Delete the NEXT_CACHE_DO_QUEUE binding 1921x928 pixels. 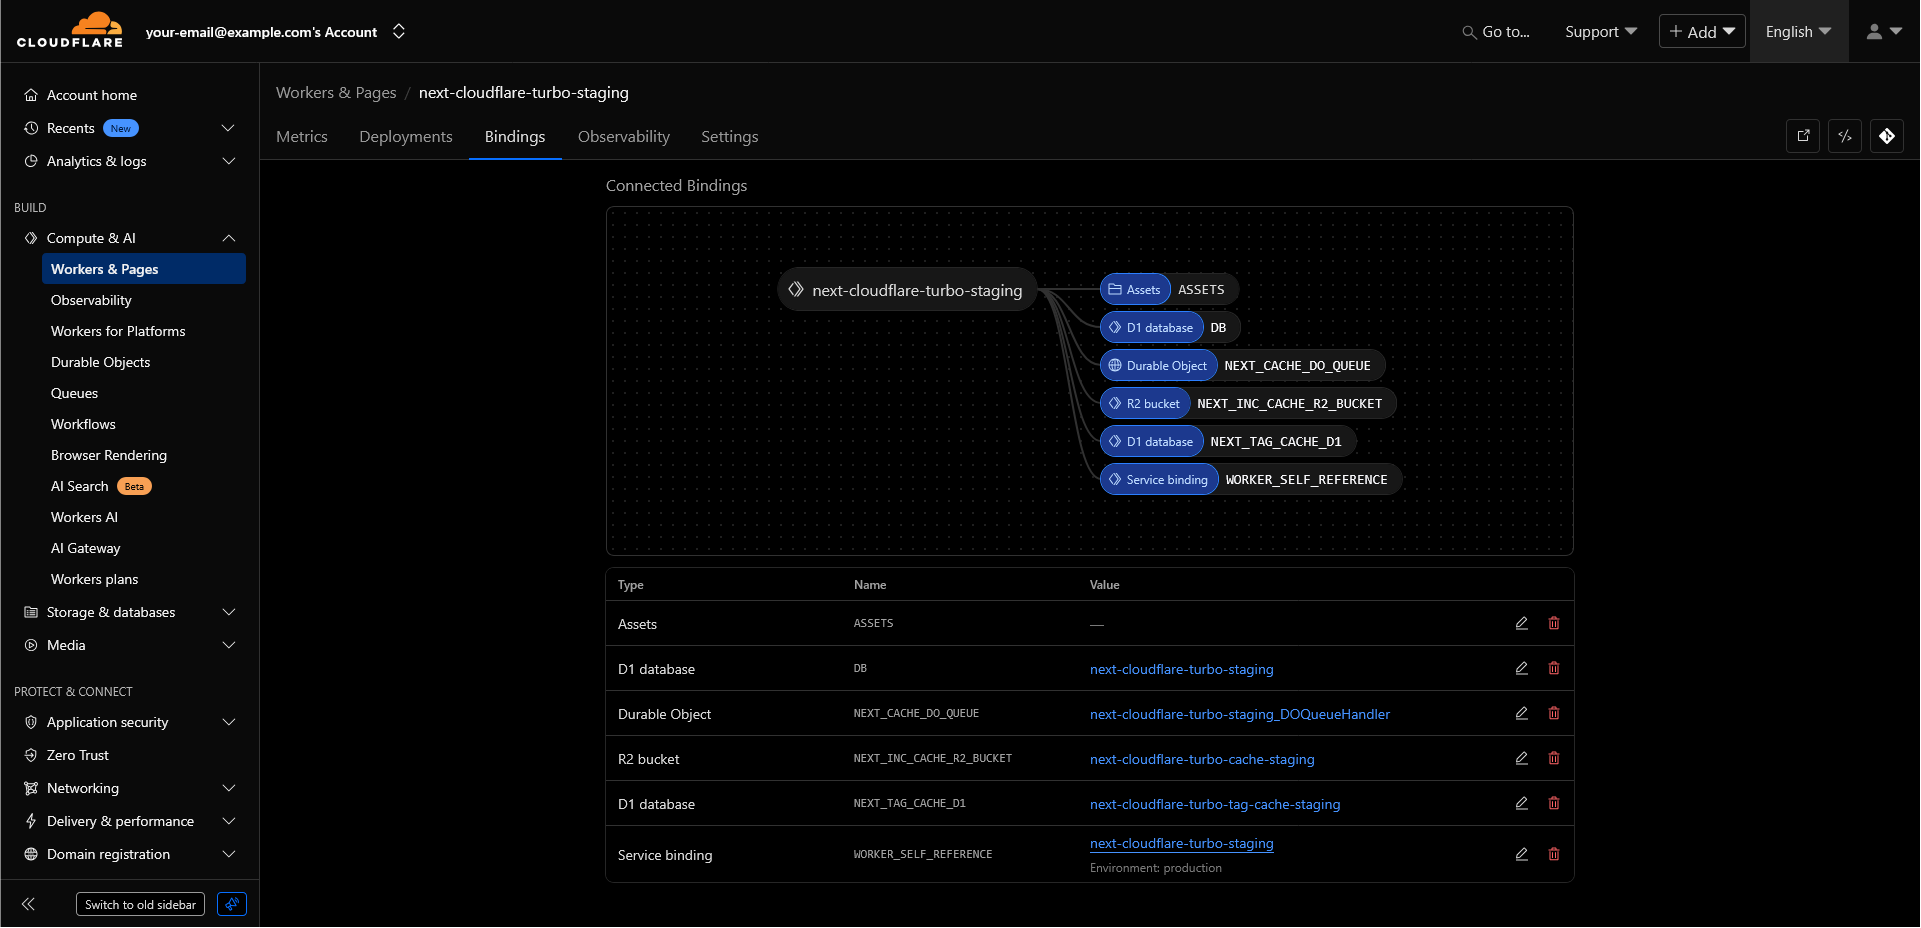1554,713
